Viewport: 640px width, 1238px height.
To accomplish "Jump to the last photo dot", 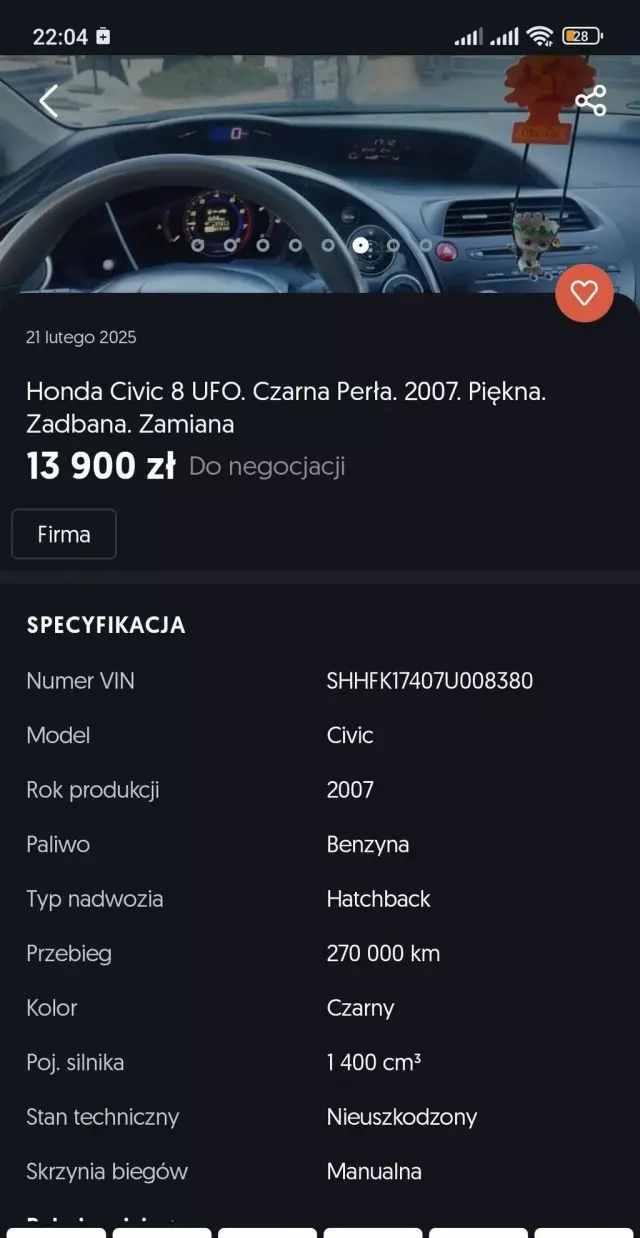I will (x=426, y=245).
